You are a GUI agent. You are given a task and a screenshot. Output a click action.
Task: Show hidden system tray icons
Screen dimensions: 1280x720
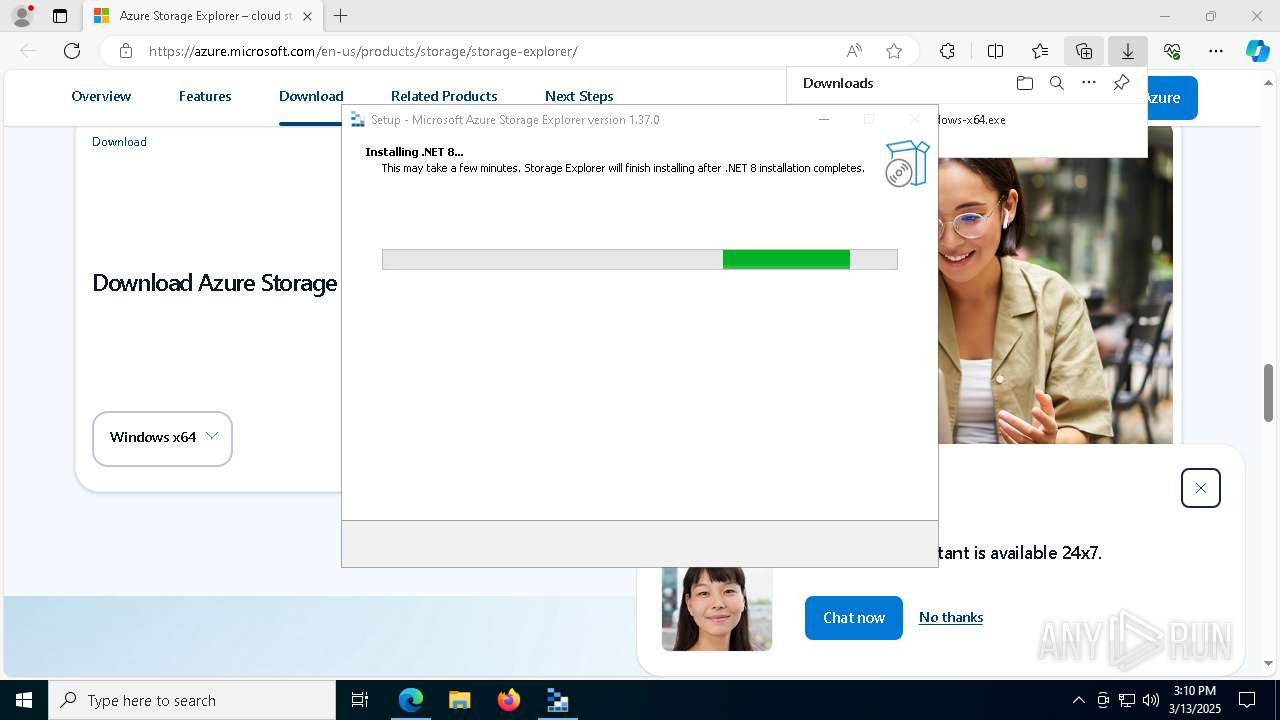point(1078,700)
